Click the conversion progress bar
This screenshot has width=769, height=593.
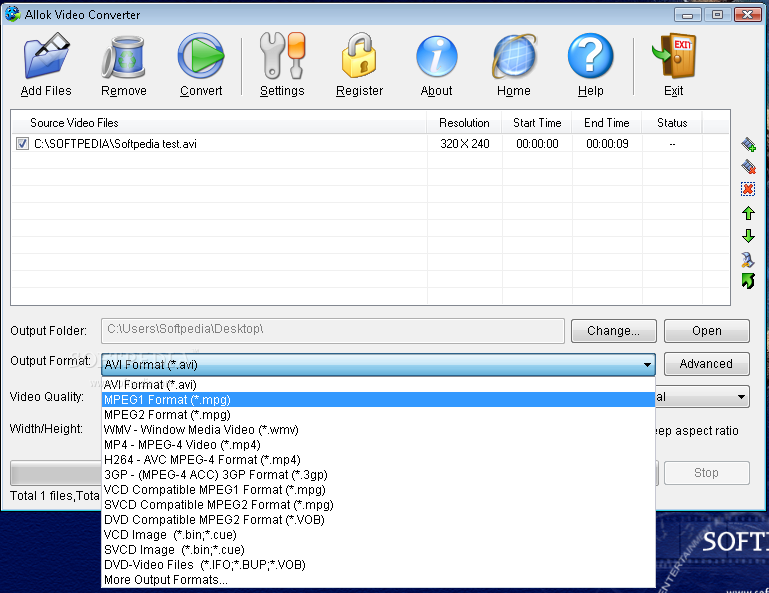pos(56,473)
